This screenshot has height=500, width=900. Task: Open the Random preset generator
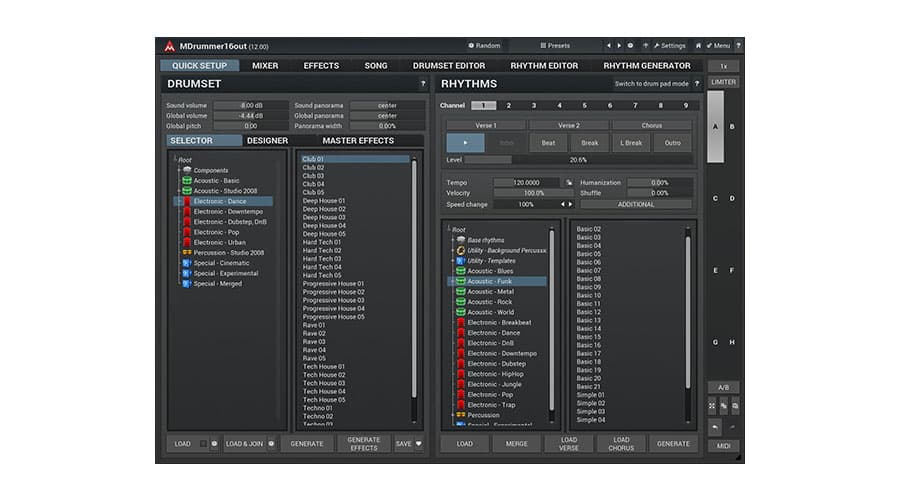click(484, 45)
